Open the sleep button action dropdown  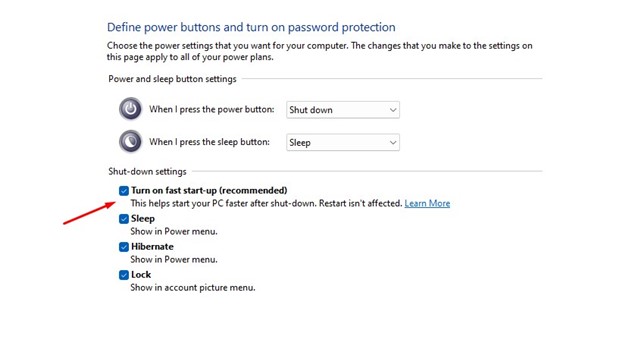343,143
